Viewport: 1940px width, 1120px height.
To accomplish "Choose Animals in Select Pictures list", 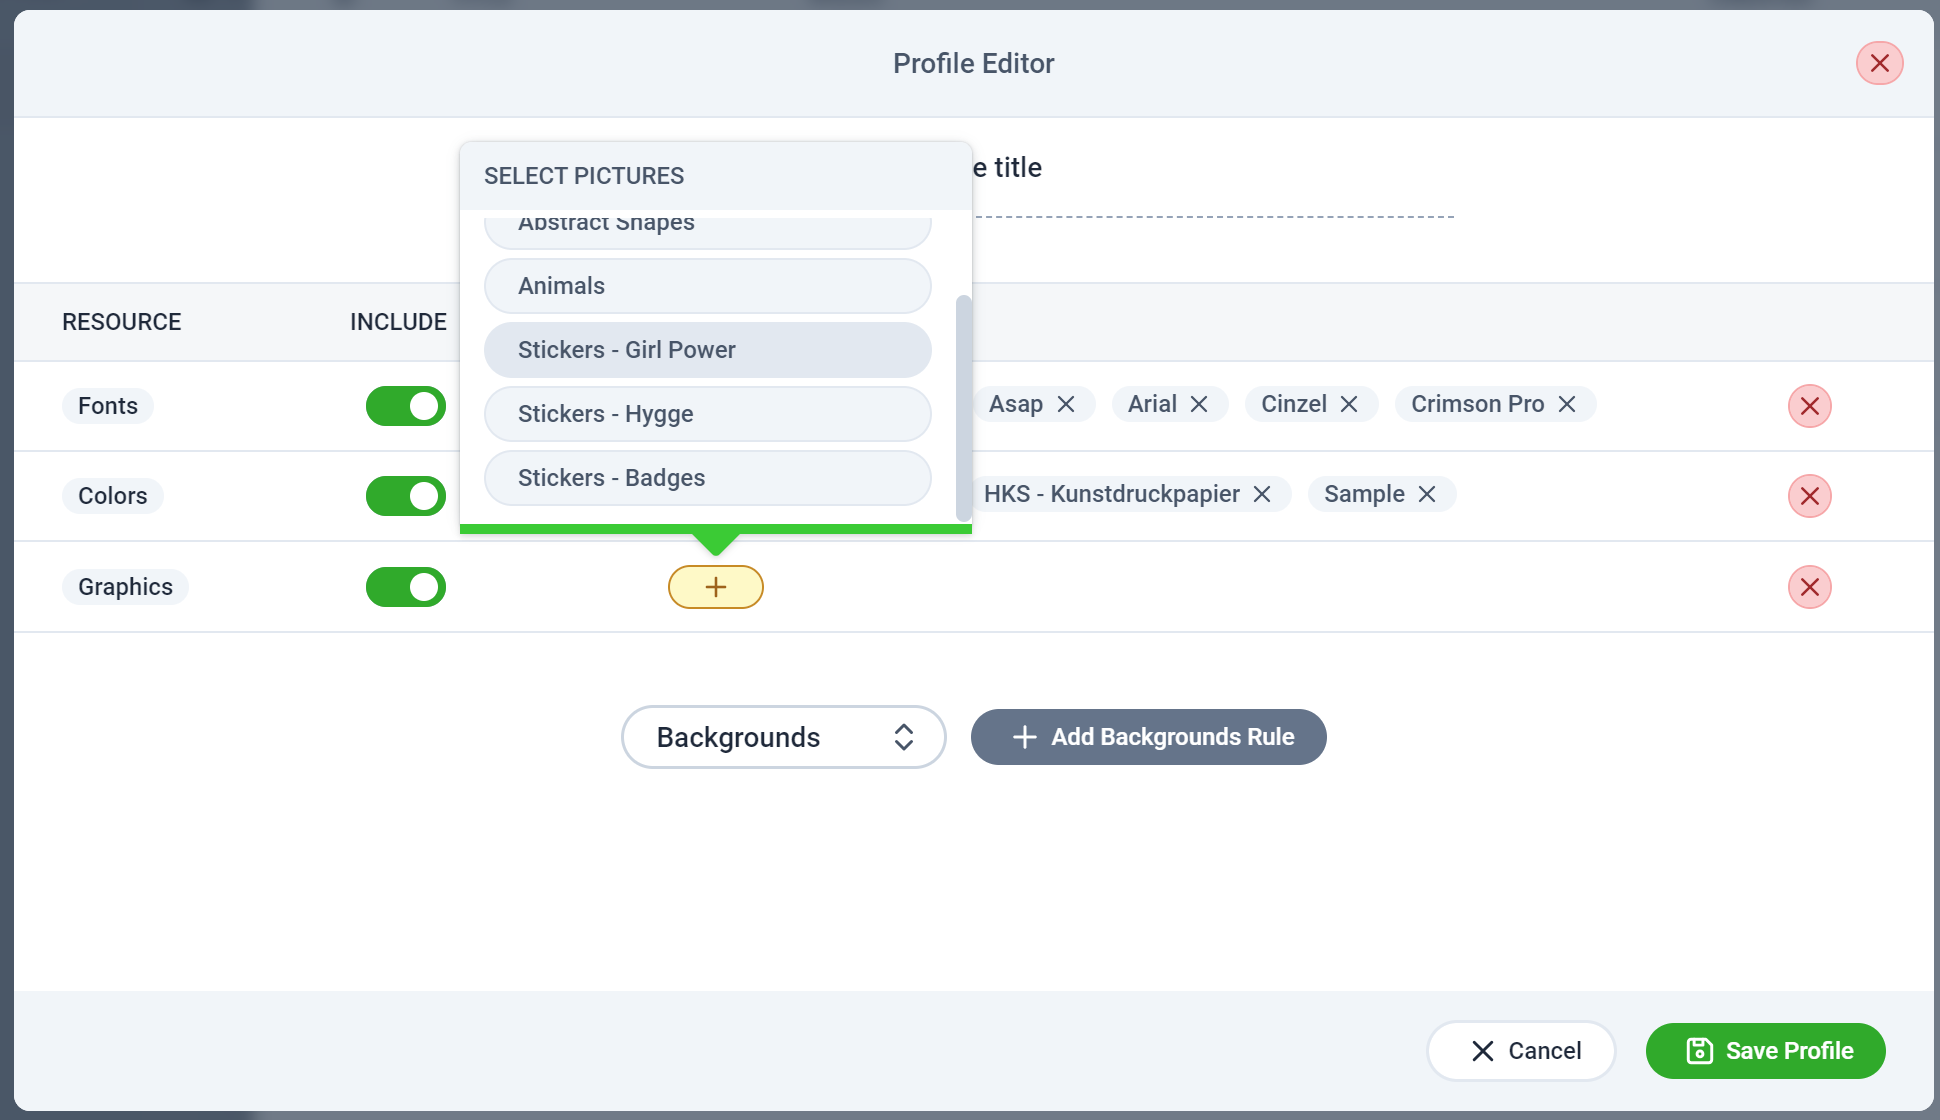I will point(708,286).
